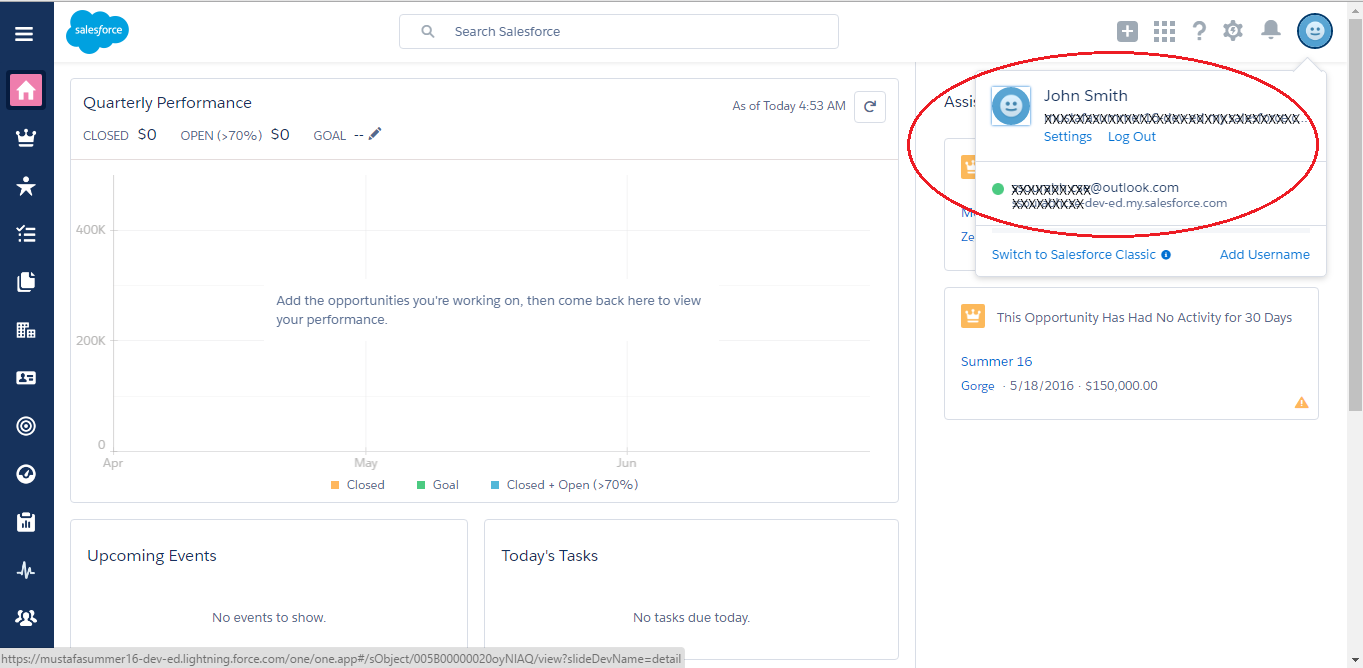Open Leads star-person icon in sidebar

pos(26,186)
